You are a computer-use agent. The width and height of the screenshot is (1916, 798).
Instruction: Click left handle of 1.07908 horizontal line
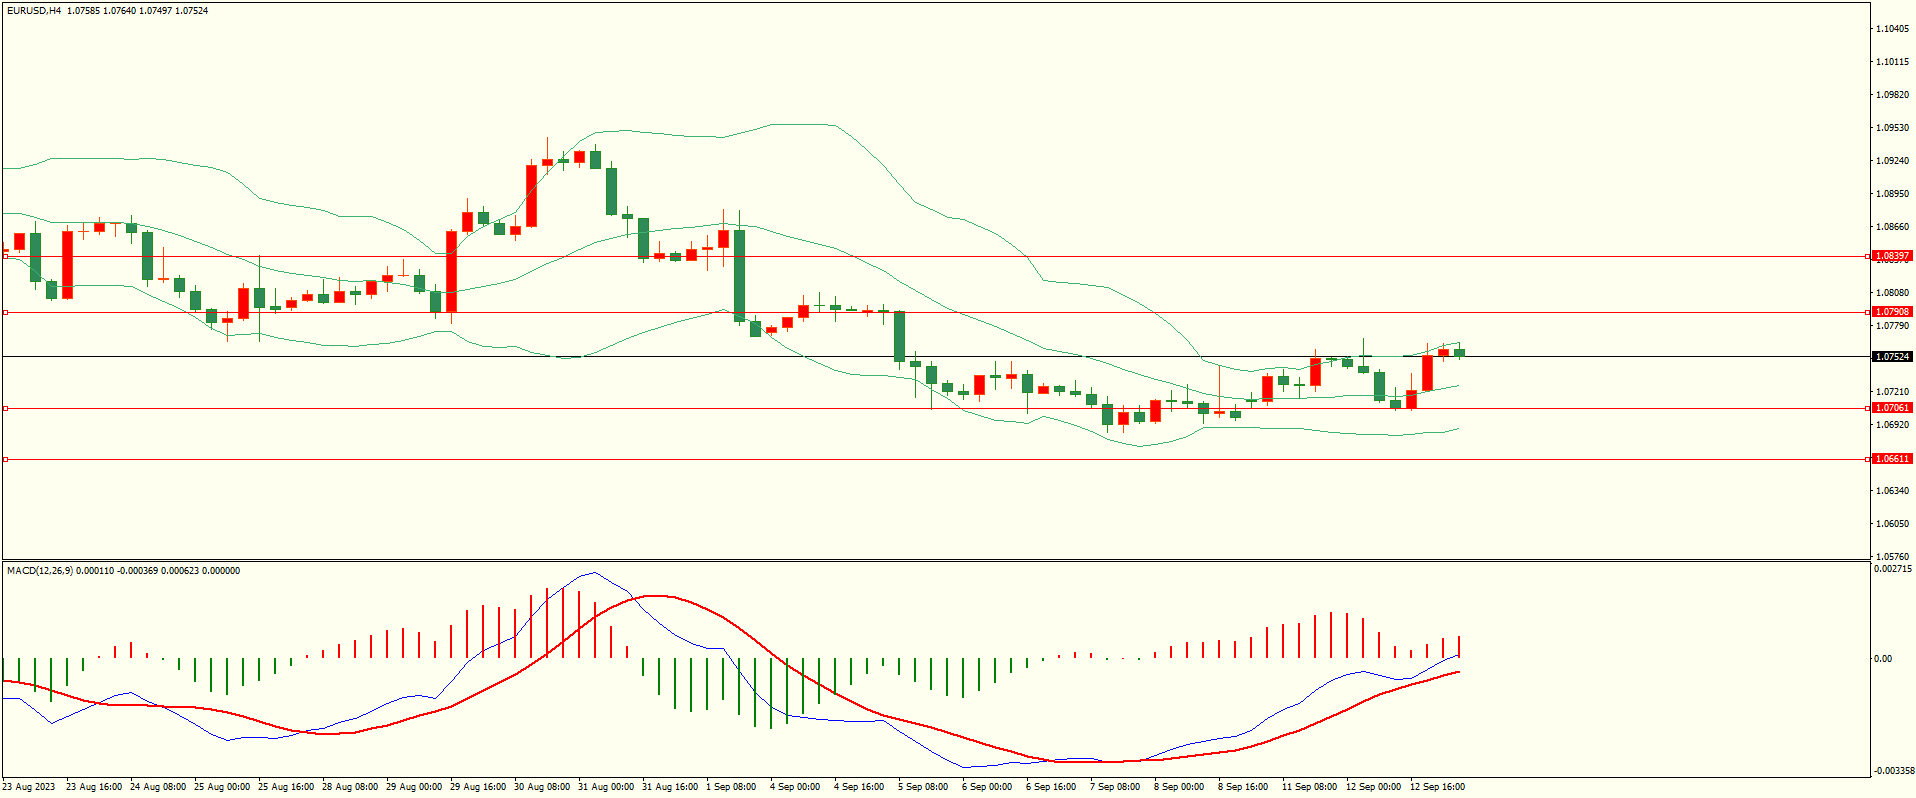6,312
